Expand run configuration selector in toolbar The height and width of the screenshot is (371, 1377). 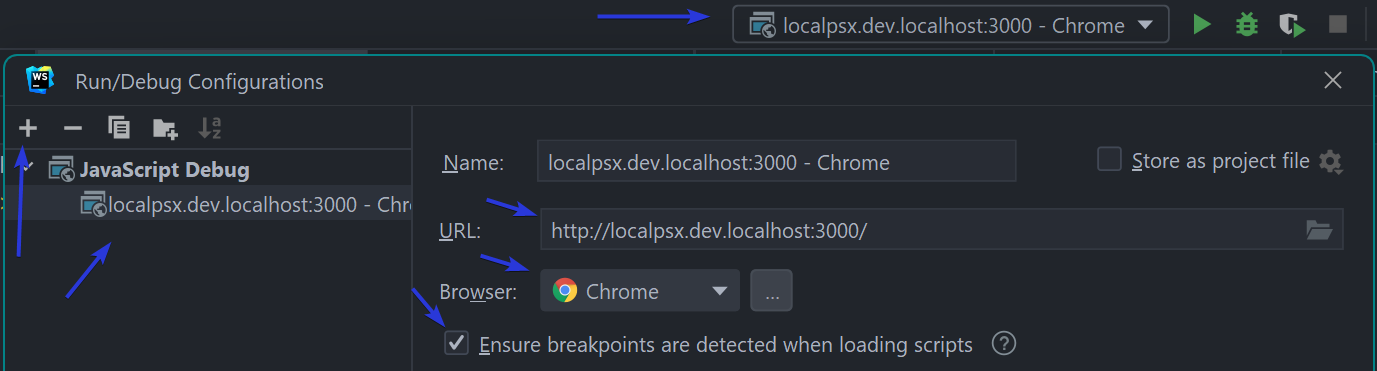point(951,25)
